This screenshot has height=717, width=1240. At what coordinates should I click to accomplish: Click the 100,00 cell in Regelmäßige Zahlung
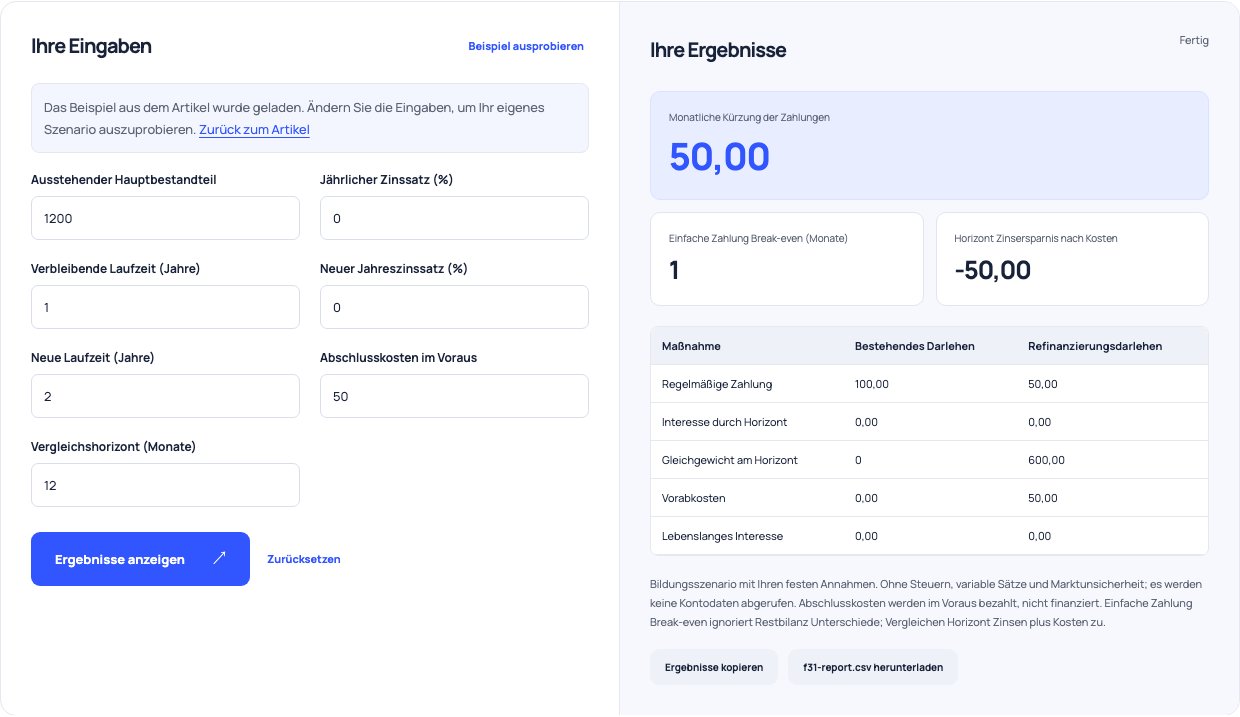pos(872,384)
